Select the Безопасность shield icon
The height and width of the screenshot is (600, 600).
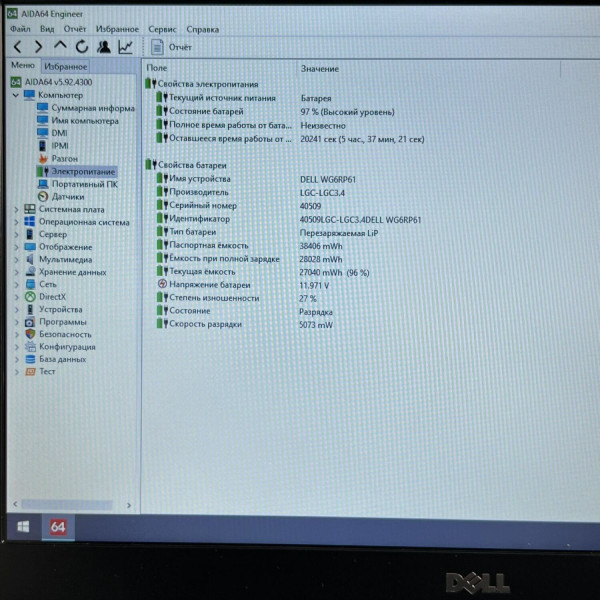point(30,334)
